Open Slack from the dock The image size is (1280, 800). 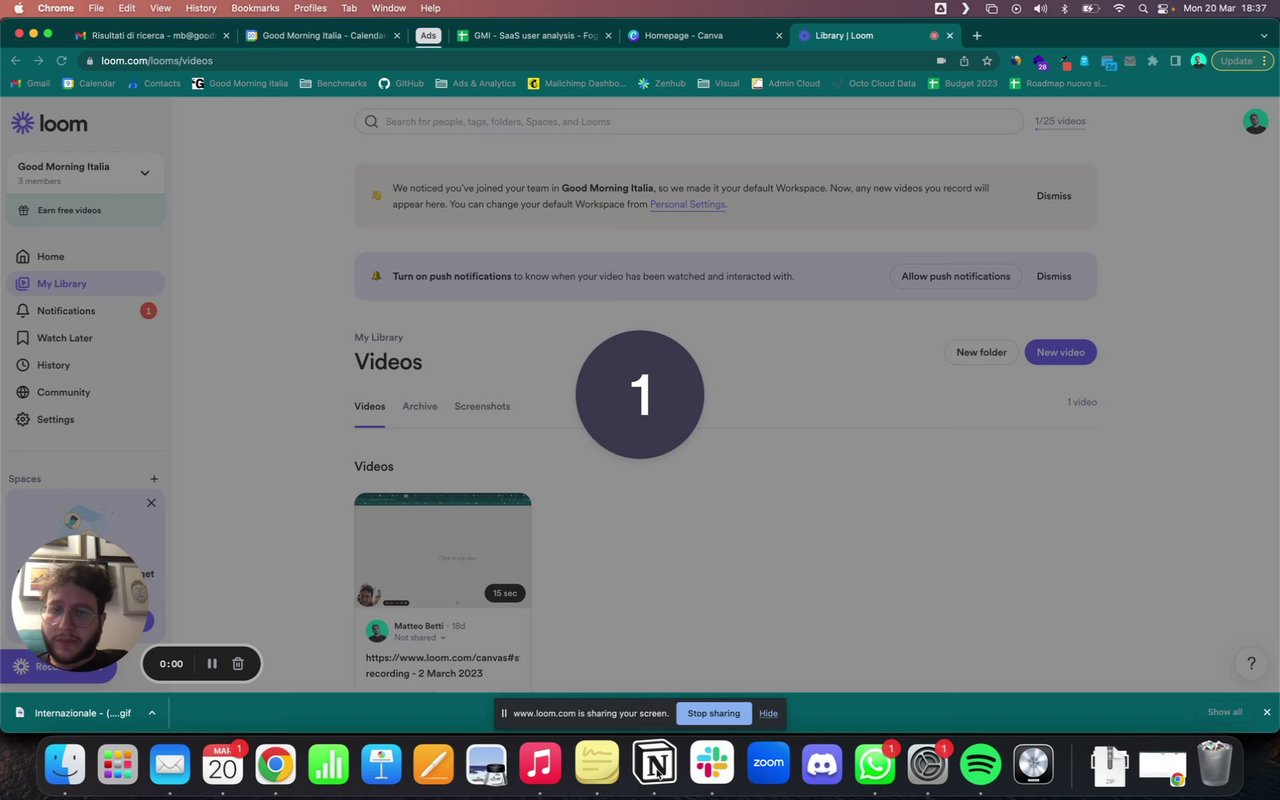pyautogui.click(x=712, y=765)
